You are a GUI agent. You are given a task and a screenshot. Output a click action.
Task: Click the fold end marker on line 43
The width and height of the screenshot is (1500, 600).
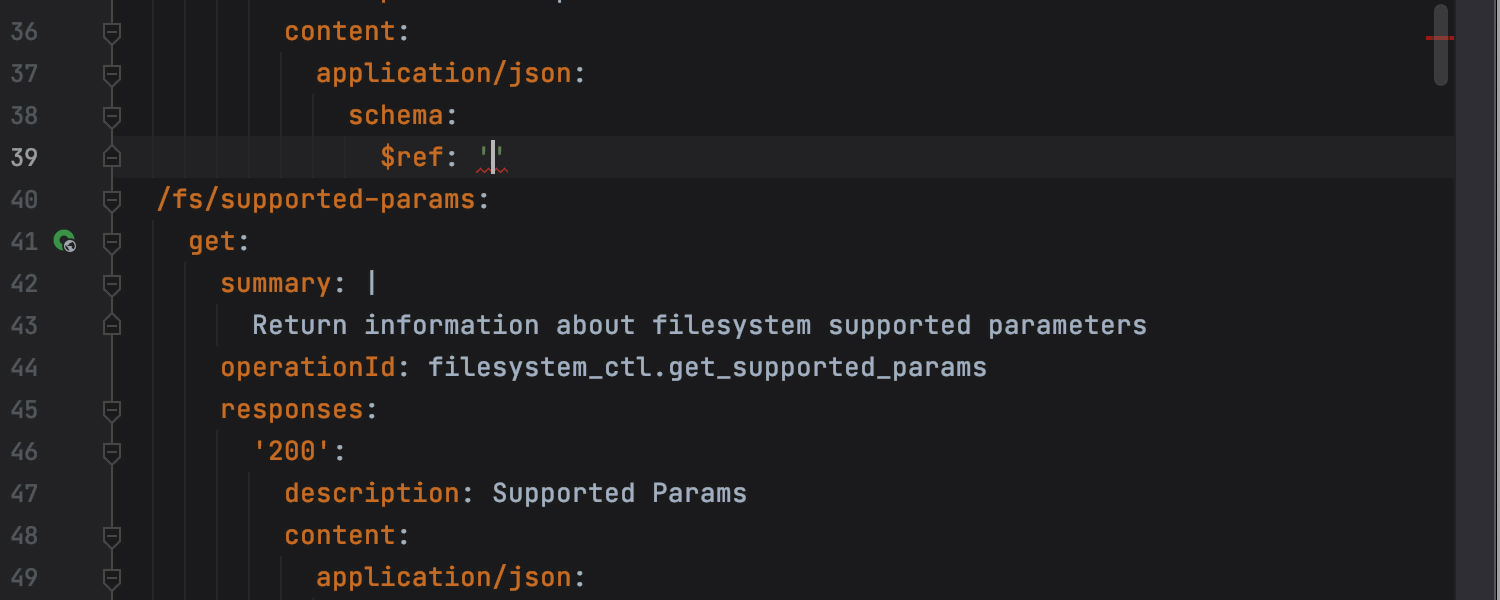112,325
